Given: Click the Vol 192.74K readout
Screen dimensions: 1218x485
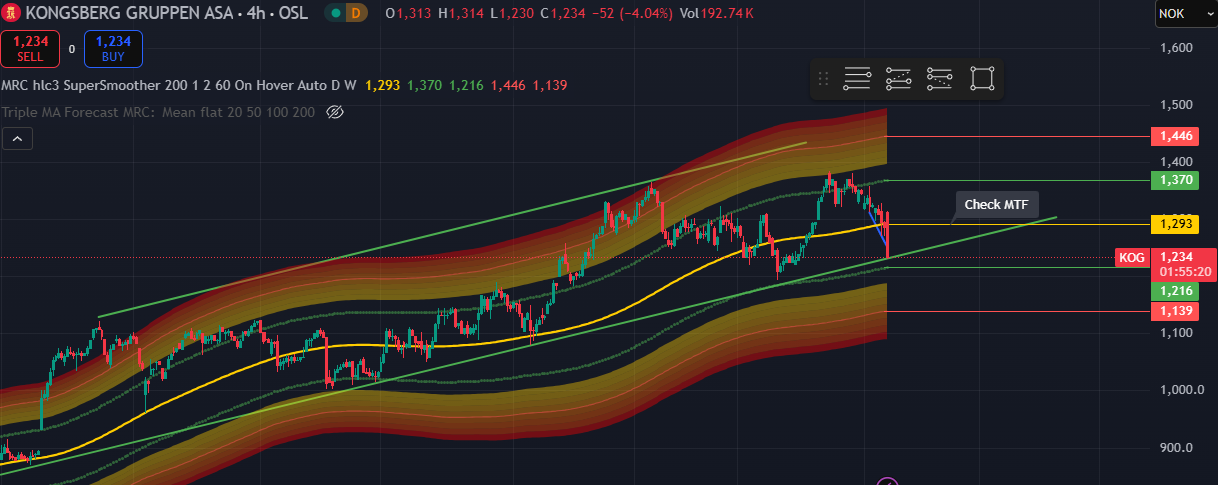Looking at the screenshot, I should pos(717,14).
